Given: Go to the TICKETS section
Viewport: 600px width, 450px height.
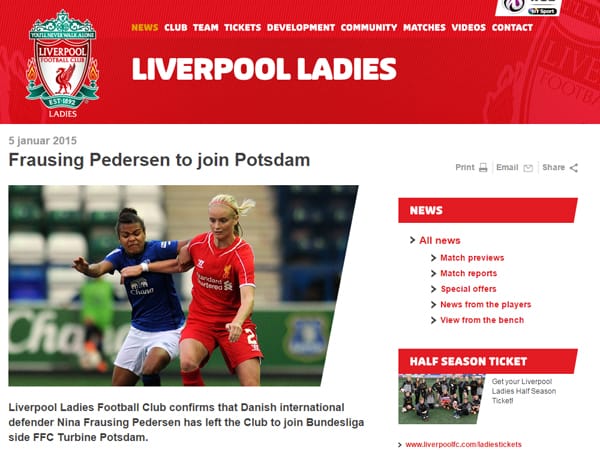Looking at the screenshot, I should pos(243,28).
